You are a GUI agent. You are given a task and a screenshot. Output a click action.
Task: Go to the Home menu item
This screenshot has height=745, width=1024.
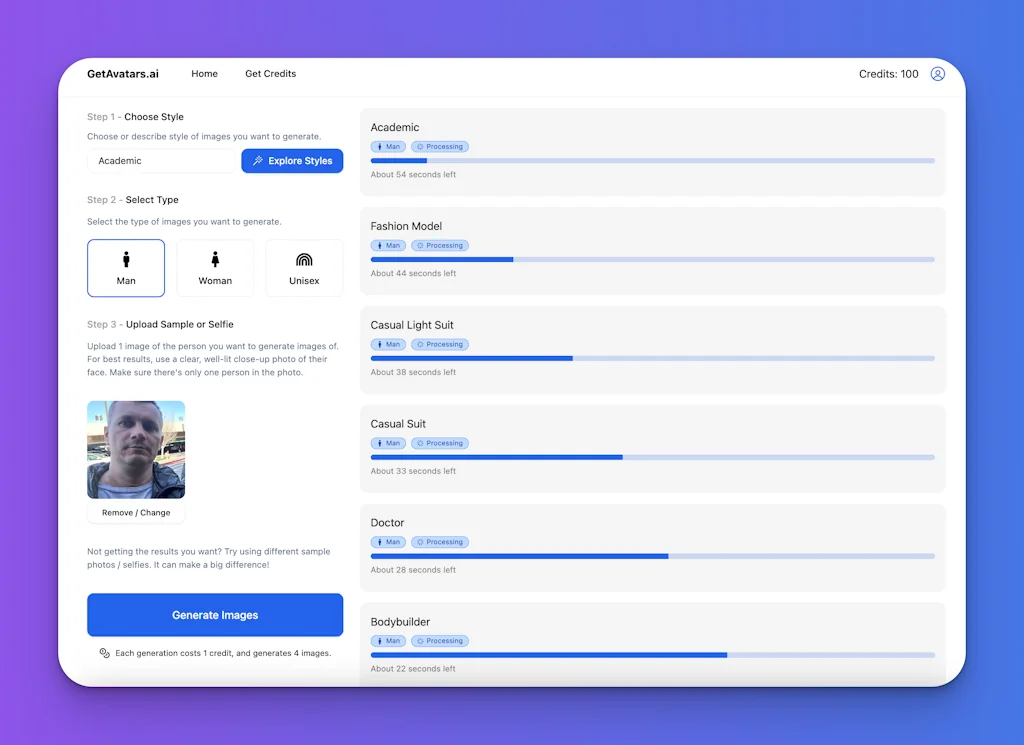point(204,74)
